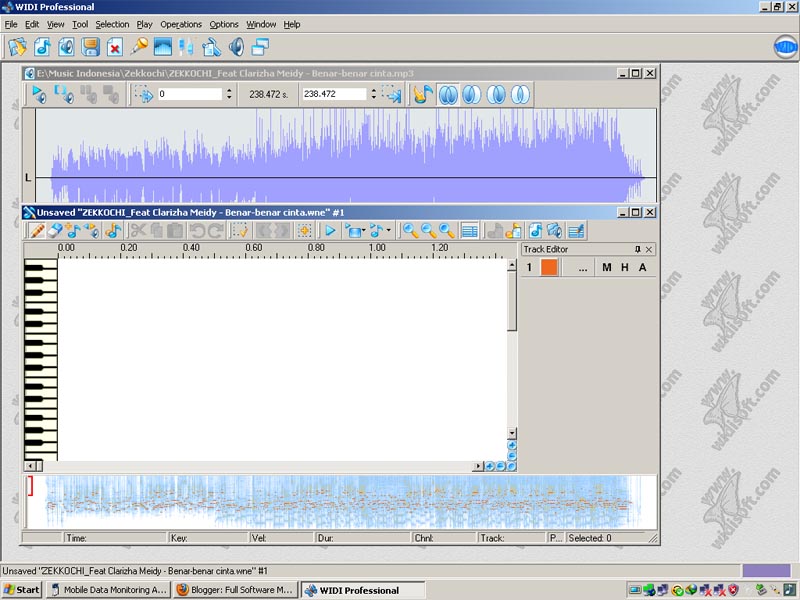Unpin the Track Editor panel
Viewport: 800px width, 600px height.
tap(637, 249)
